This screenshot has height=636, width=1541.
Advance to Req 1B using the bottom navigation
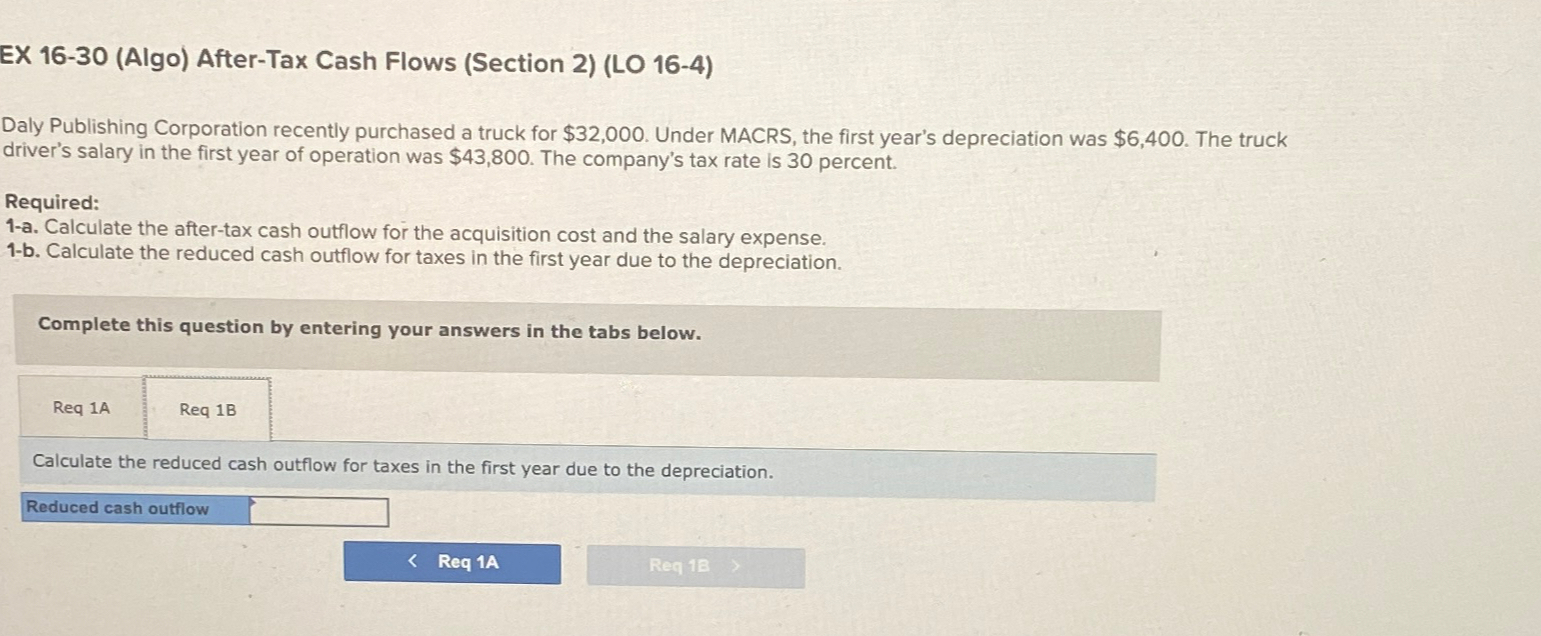[696, 567]
